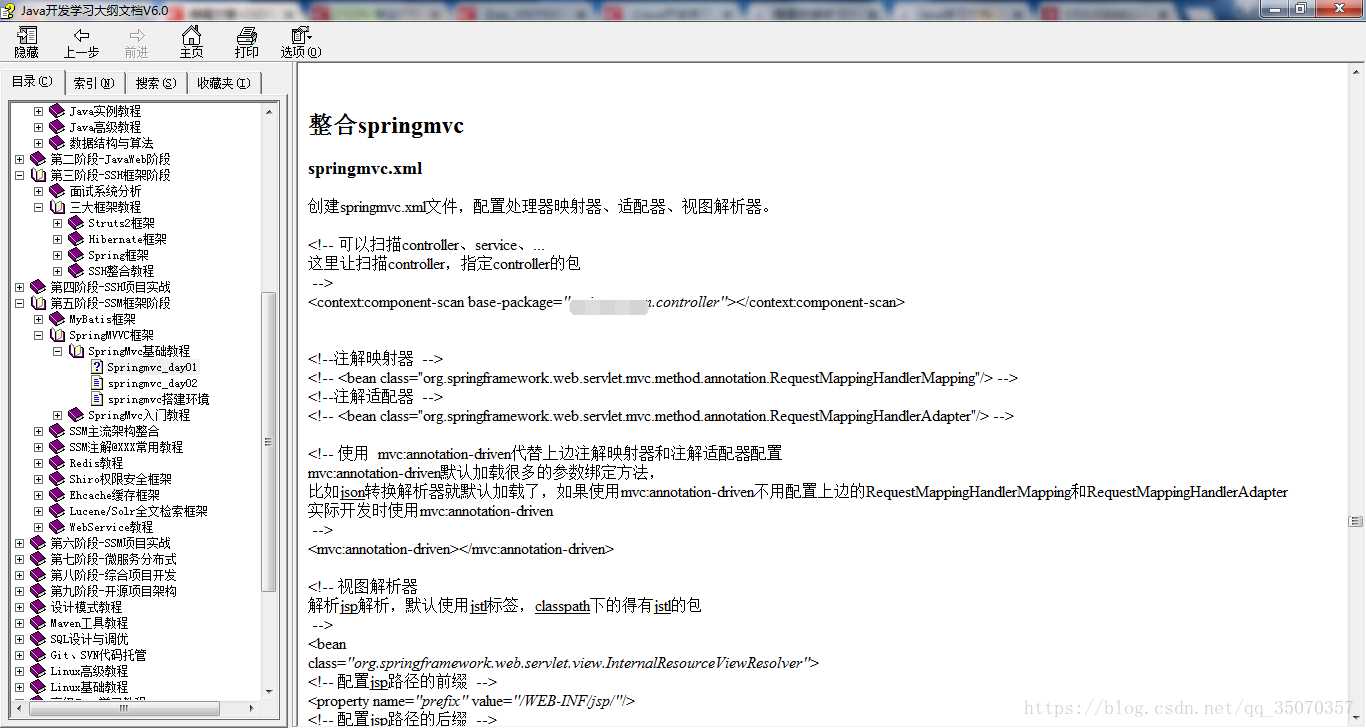The height and width of the screenshot is (728, 1366).
Task: Click book icon beside Hibernate框架
Action: click(x=76, y=239)
